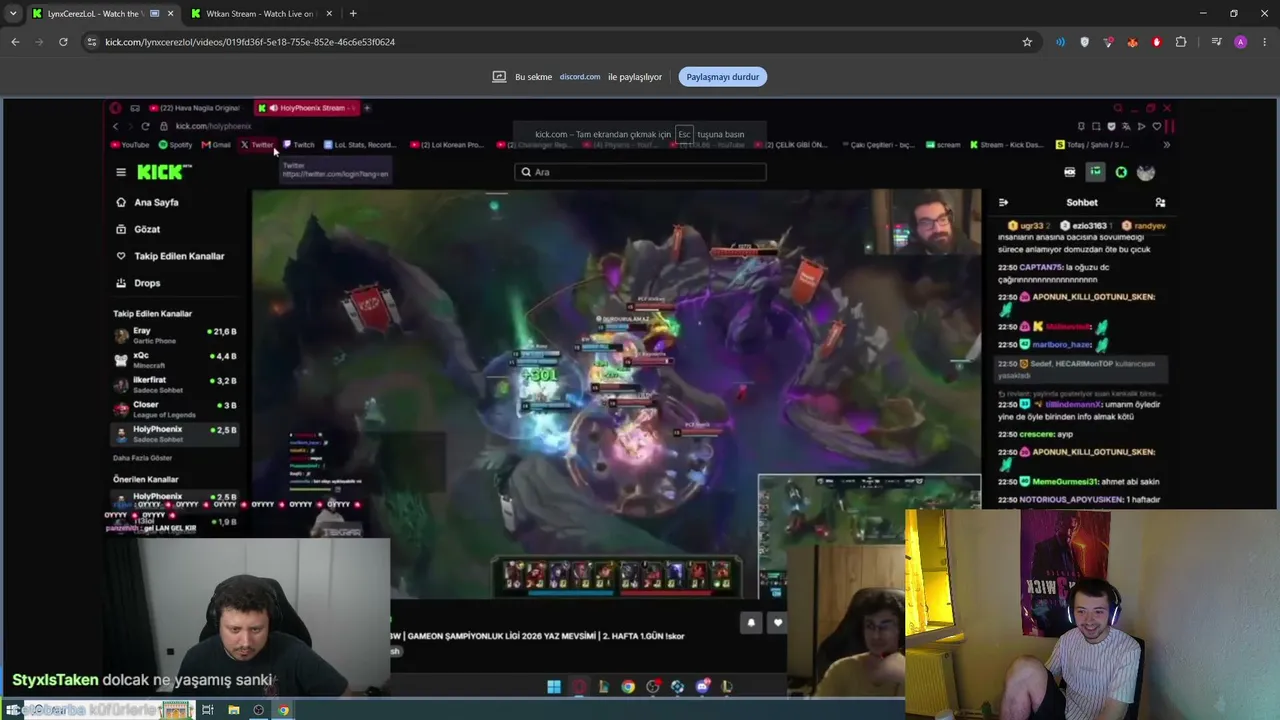Open the Kick profile avatar in stream header

coord(1146,172)
